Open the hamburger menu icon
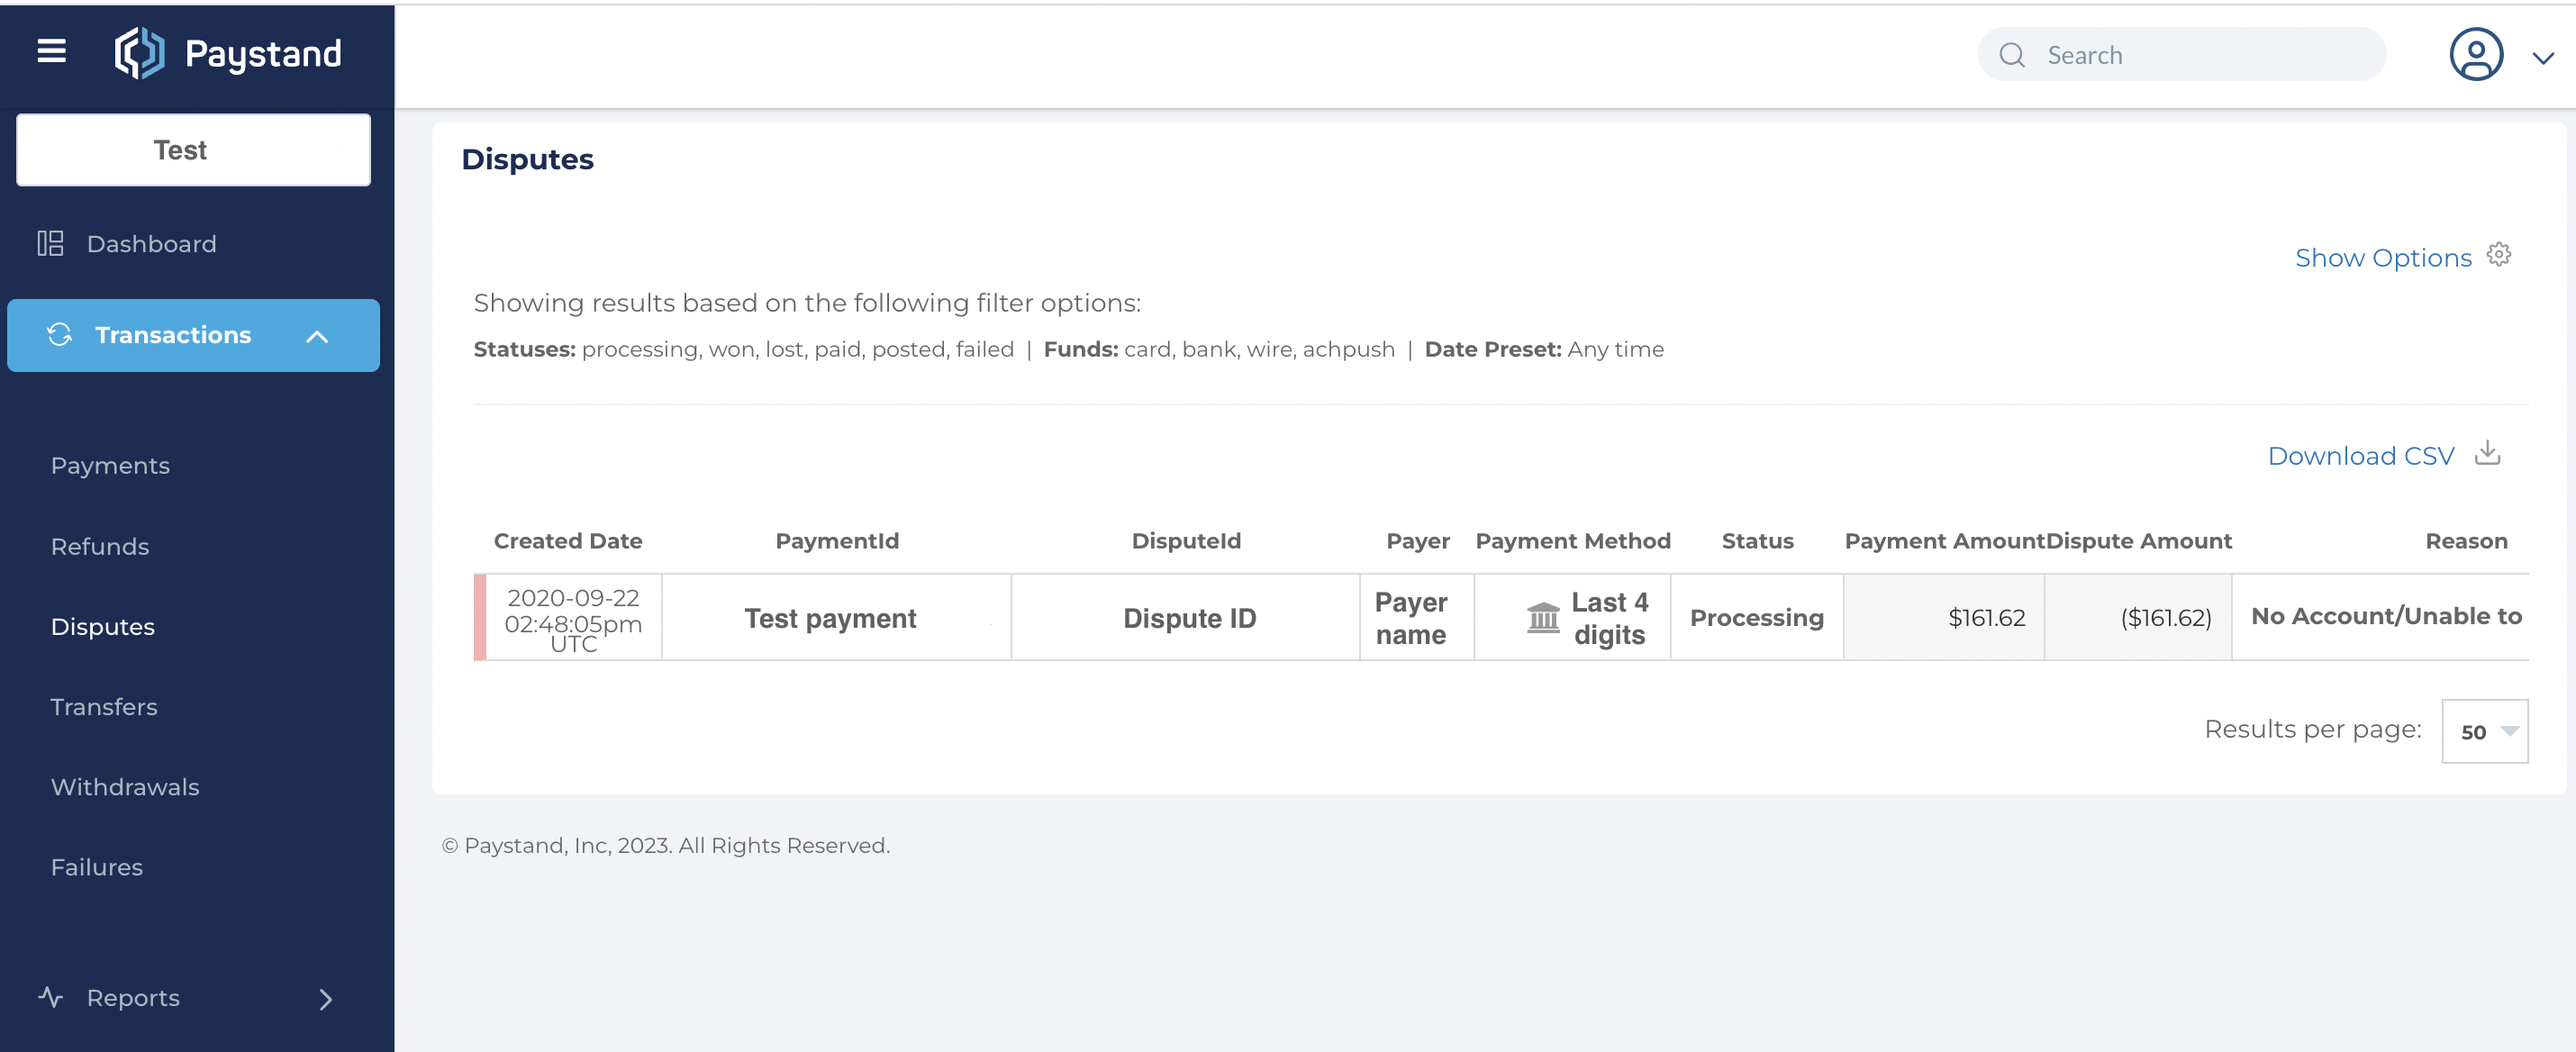This screenshot has width=2576, height=1052. click(52, 51)
